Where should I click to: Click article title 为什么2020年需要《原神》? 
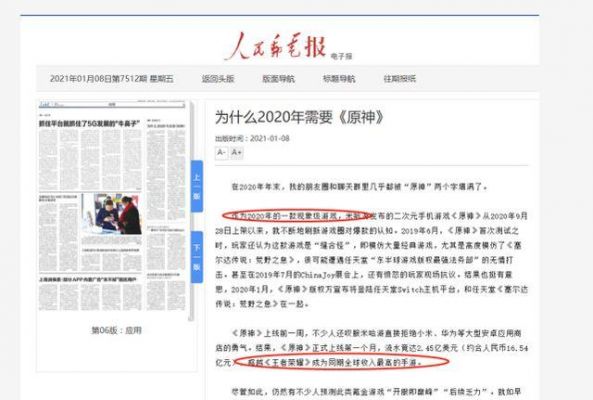click(300, 117)
